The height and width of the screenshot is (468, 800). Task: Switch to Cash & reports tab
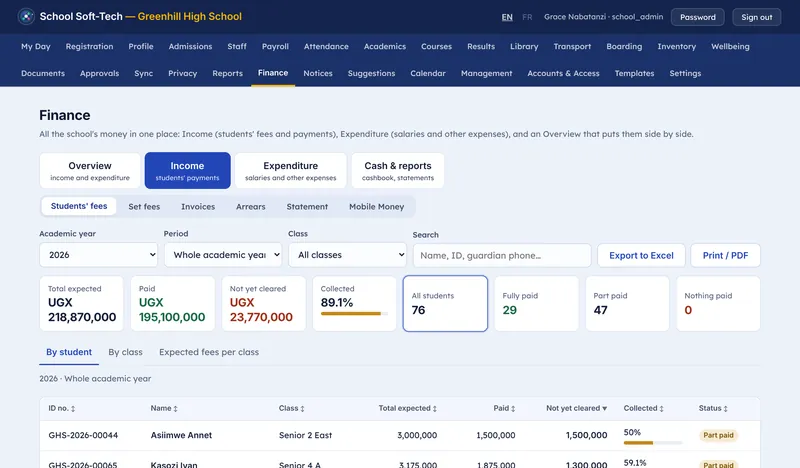[x=397, y=170]
